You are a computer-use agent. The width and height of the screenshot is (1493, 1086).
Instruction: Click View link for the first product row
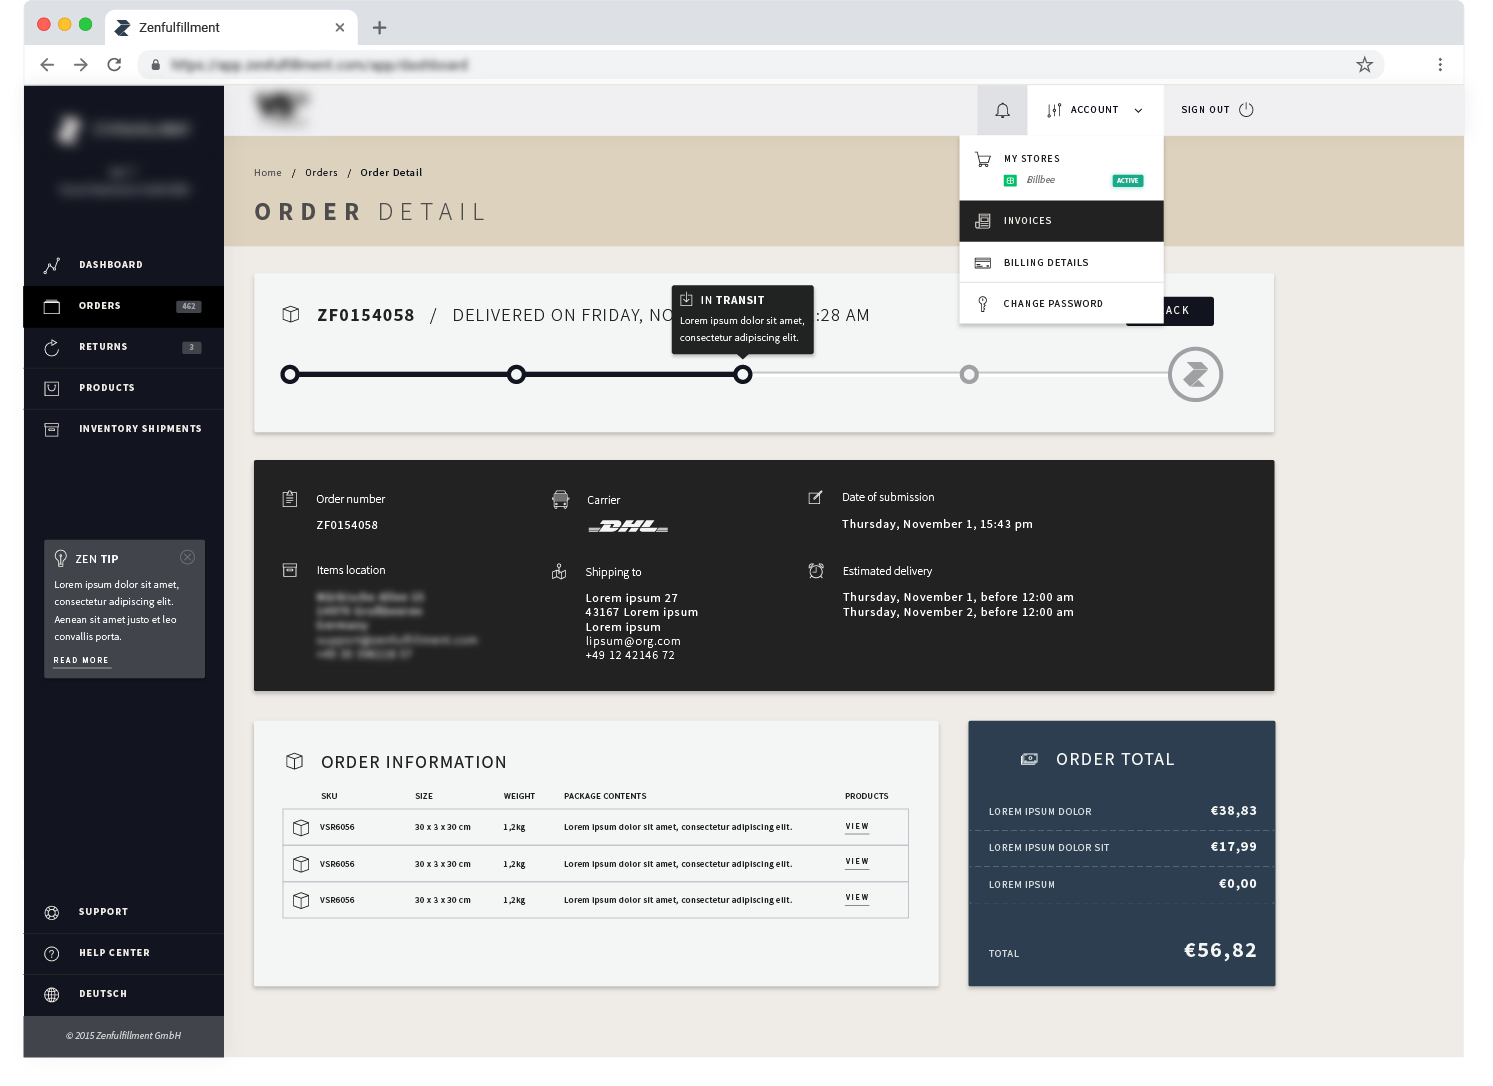click(857, 827)
